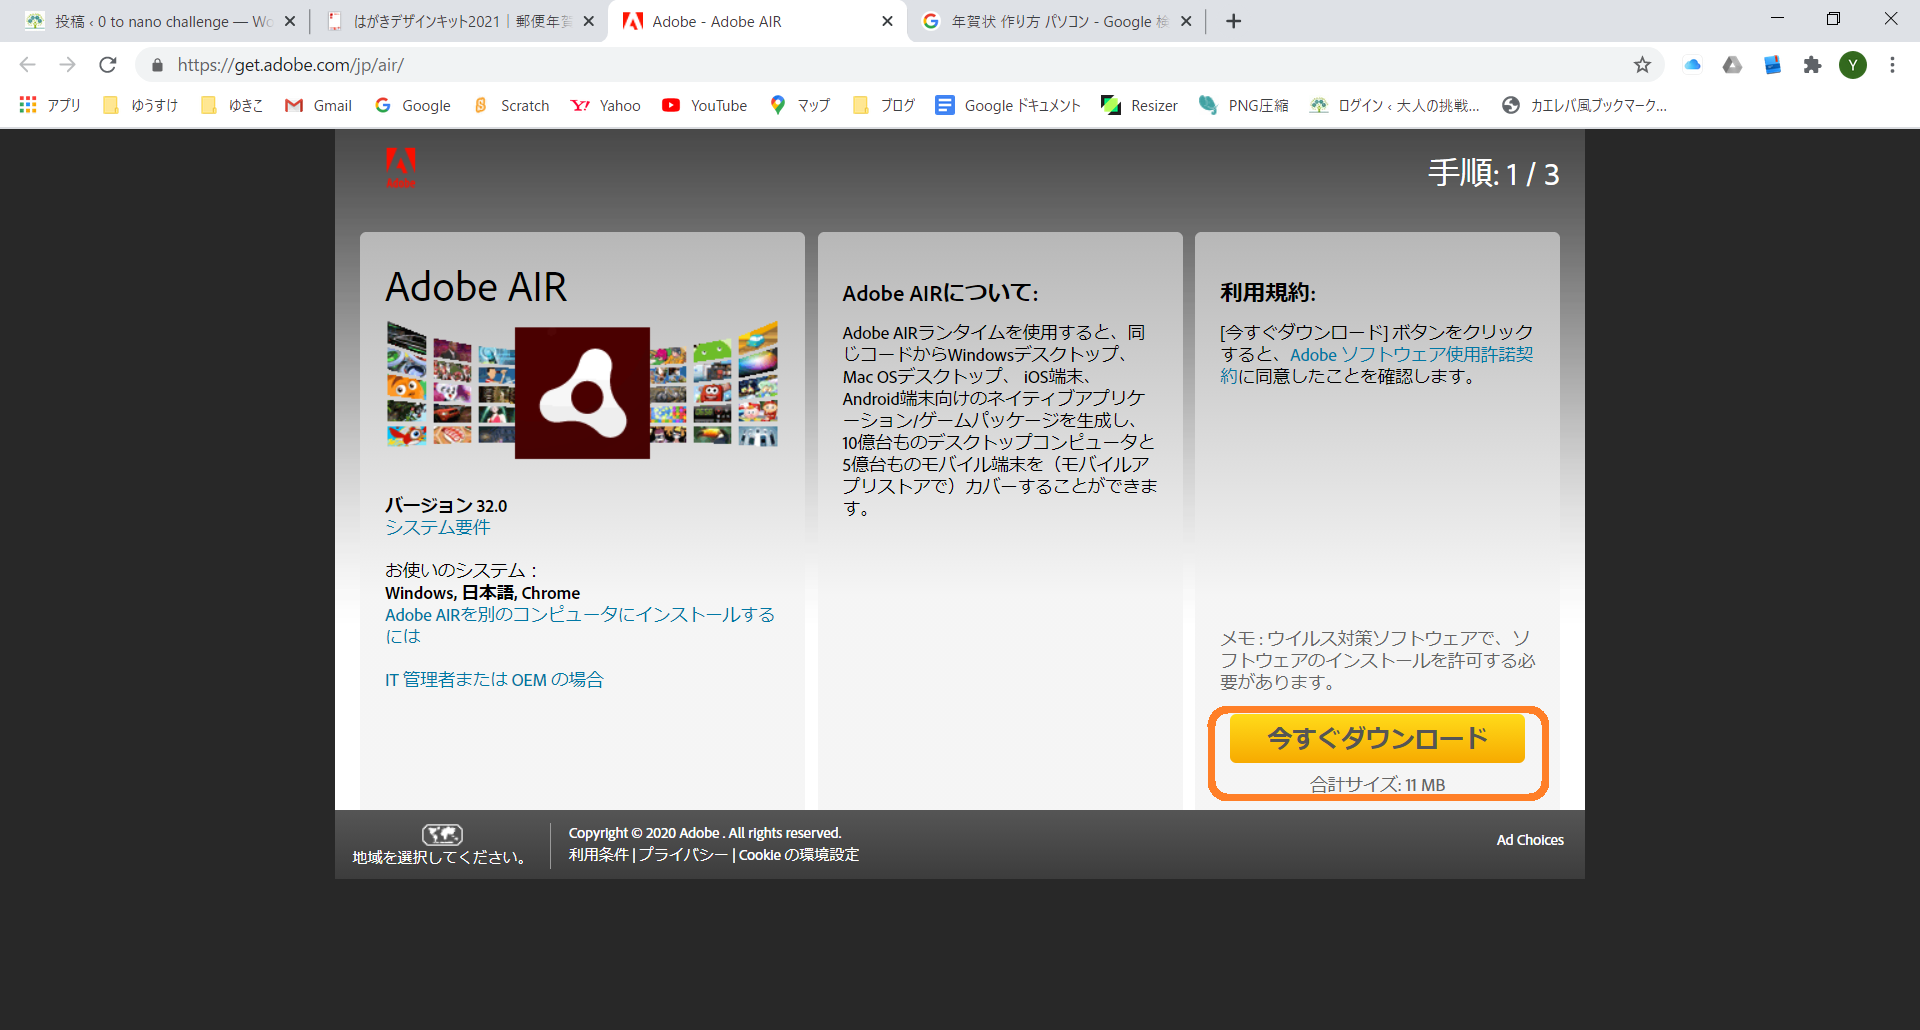Click the Adobe AIR product collage image
Image resolution: width=1920 pixels, height=1030 pixels.
tap(582, 391)
